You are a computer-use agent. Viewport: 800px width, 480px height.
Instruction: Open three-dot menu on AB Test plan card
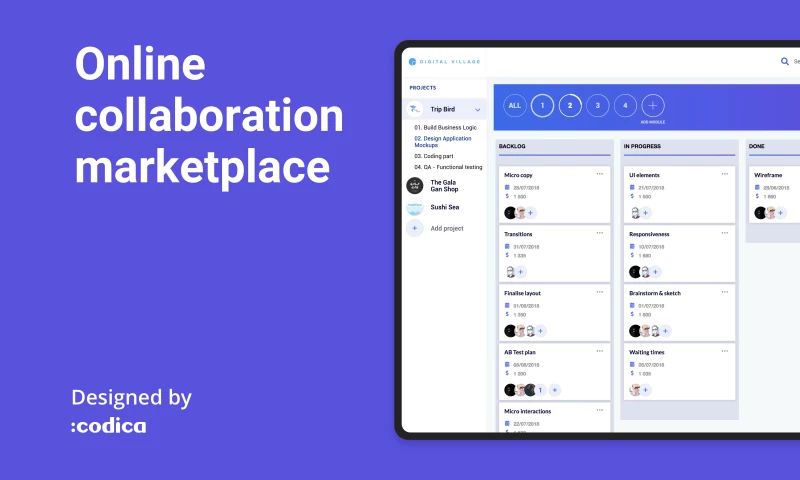(599, 351)
